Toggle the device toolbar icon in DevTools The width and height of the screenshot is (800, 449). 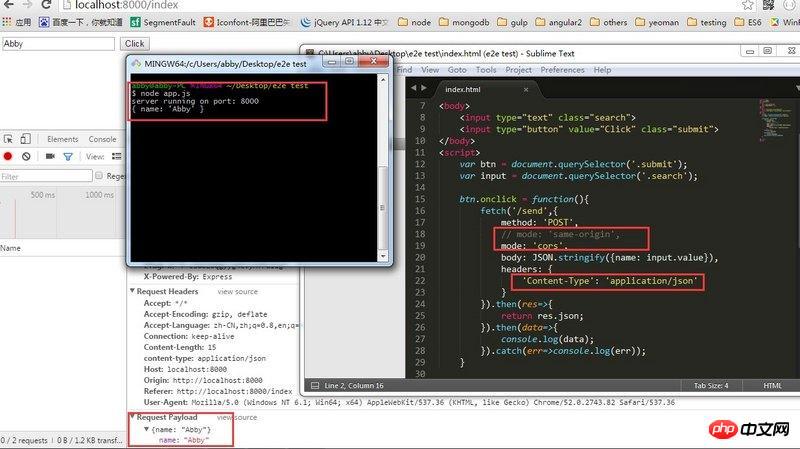tap(26, 139)
